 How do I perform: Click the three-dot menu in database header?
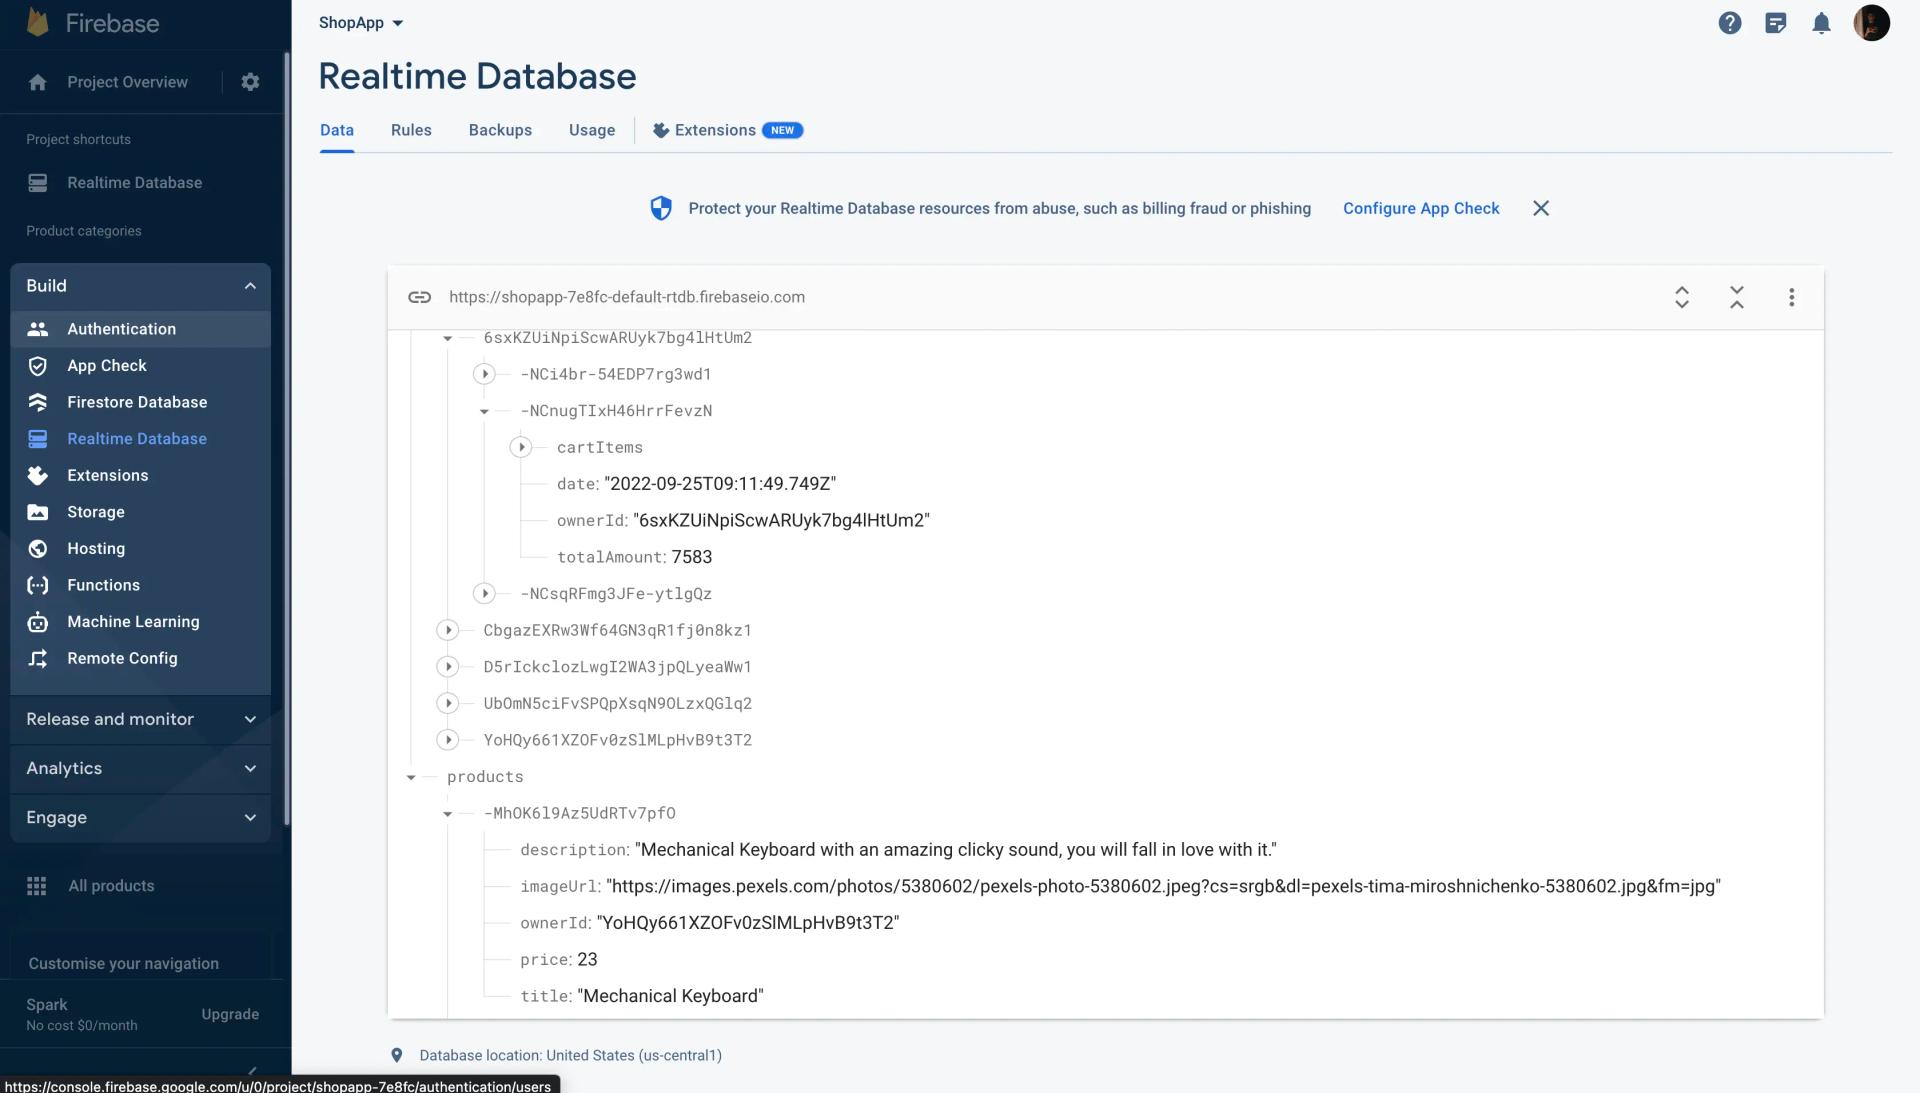pos(1791,295)
